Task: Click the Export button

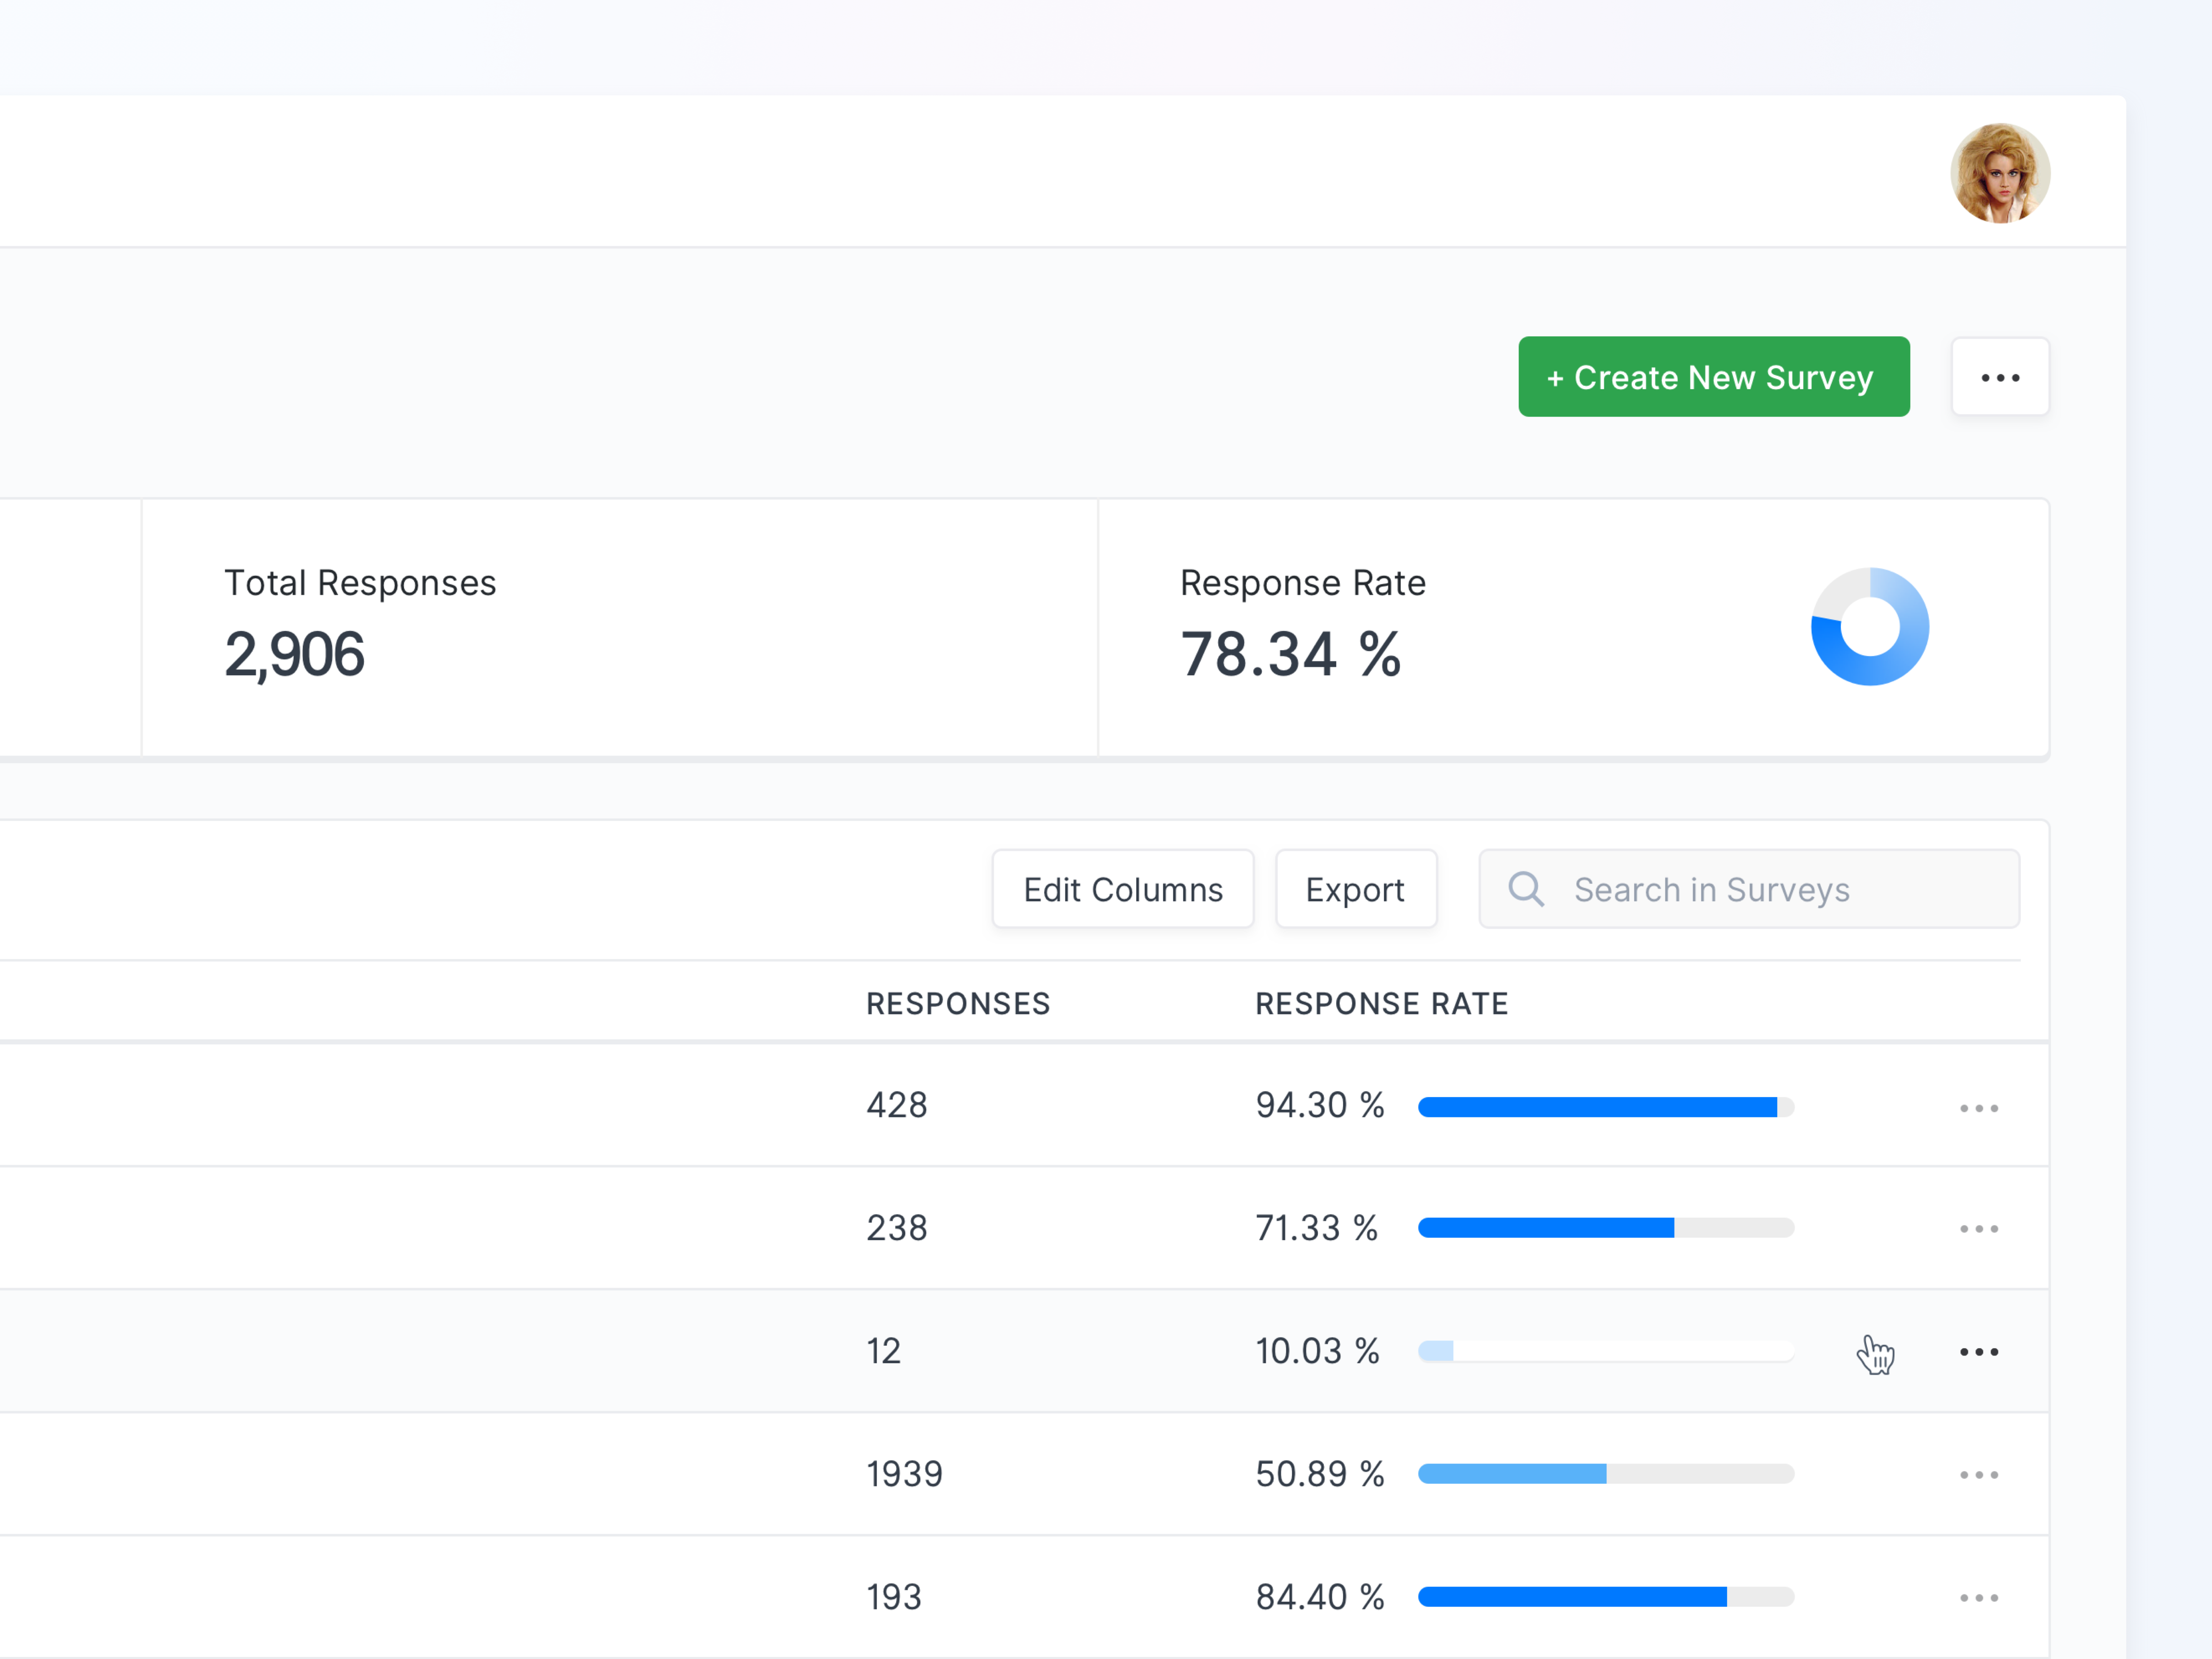Action: pos(1355,889)
